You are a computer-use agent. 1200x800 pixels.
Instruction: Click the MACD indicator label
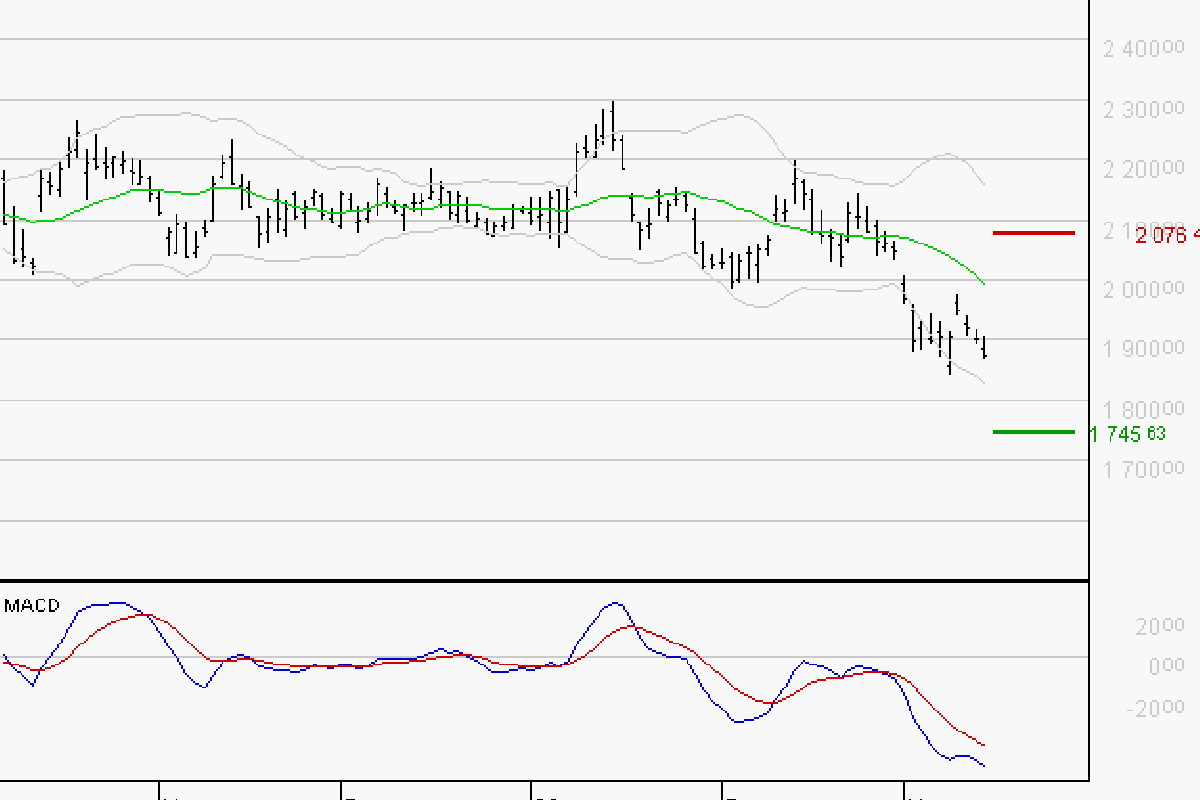coord(31,604)
